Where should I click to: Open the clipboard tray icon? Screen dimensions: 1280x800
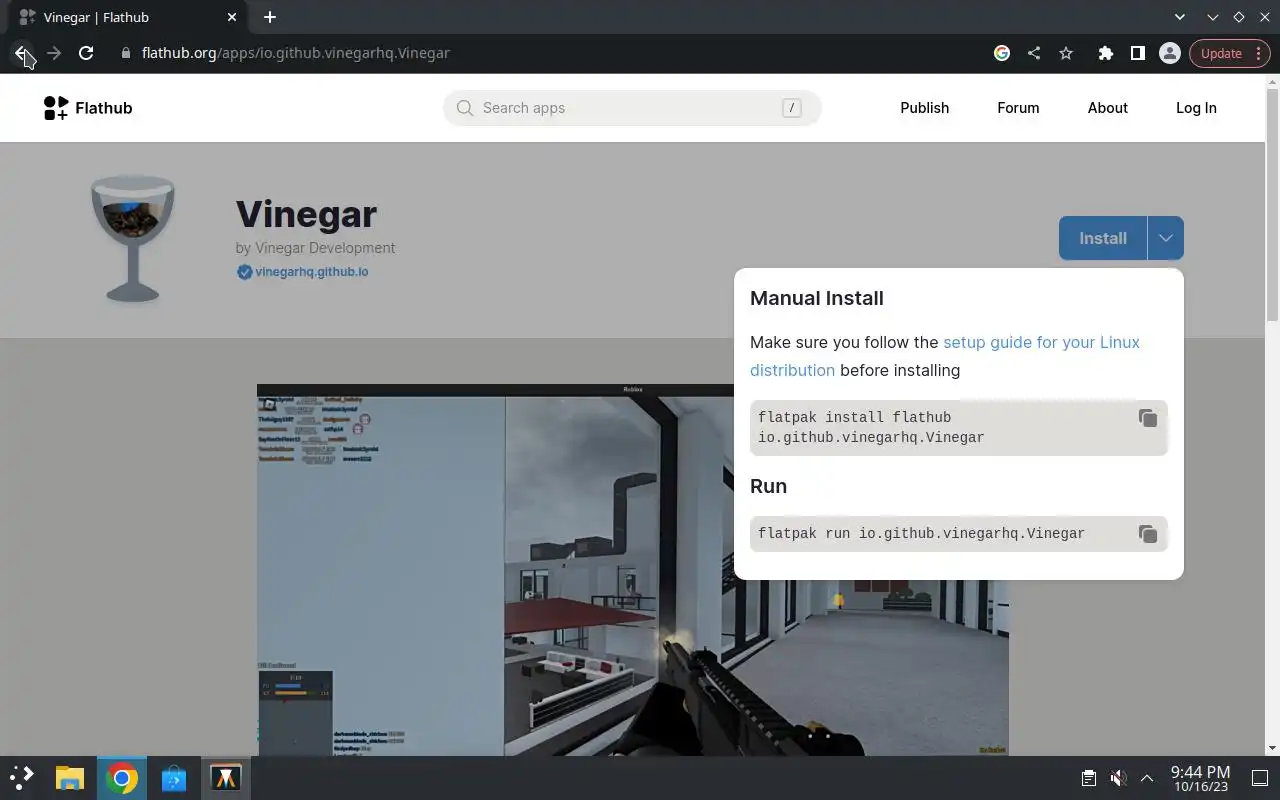(1089, 778)
